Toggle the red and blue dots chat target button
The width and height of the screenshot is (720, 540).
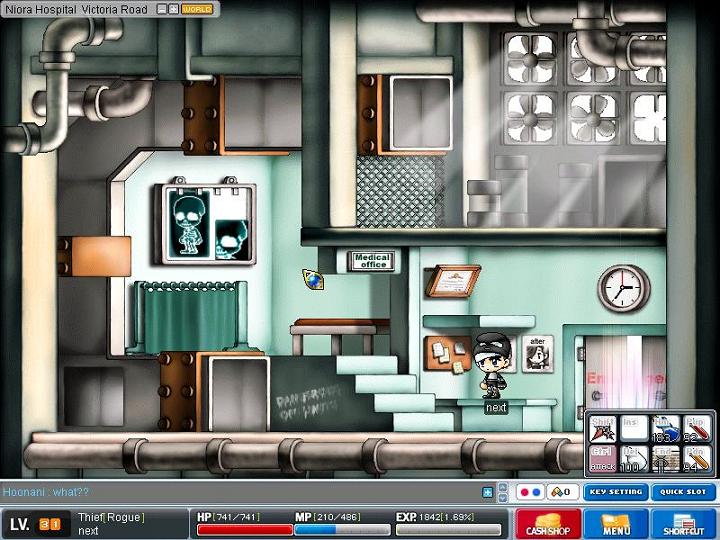[531, 492]
